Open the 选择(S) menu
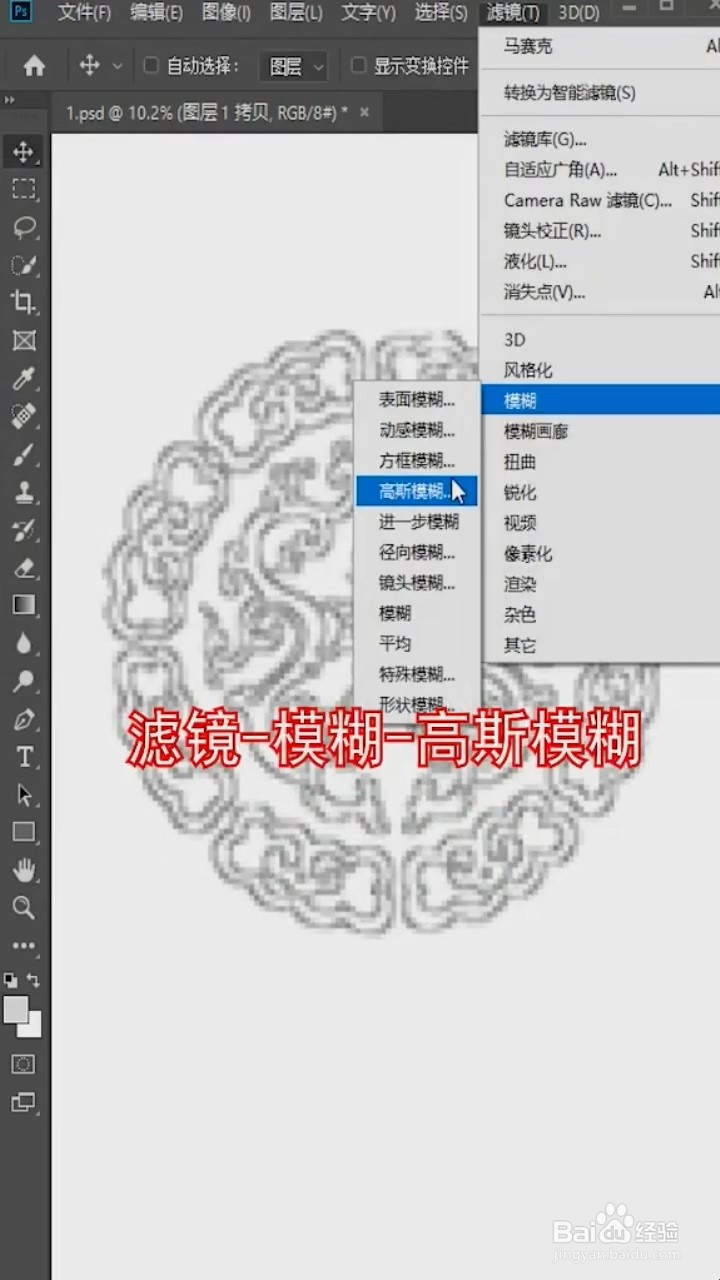The height and width of the screenshot is (1280, 720). click(441, 13)
